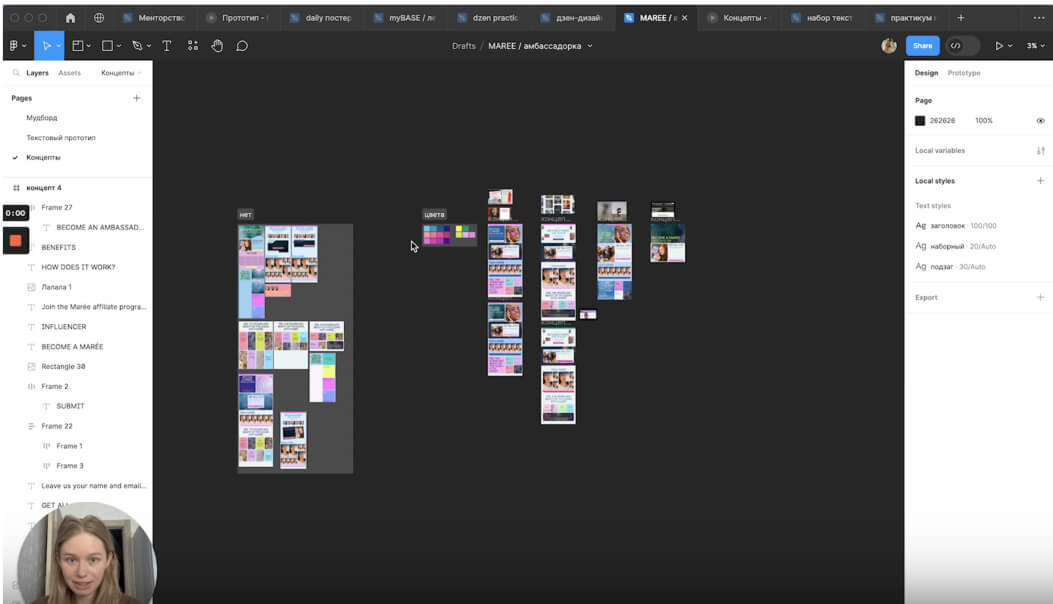
Task: Open the Figma main menu
Action: (x=13, y=46)
